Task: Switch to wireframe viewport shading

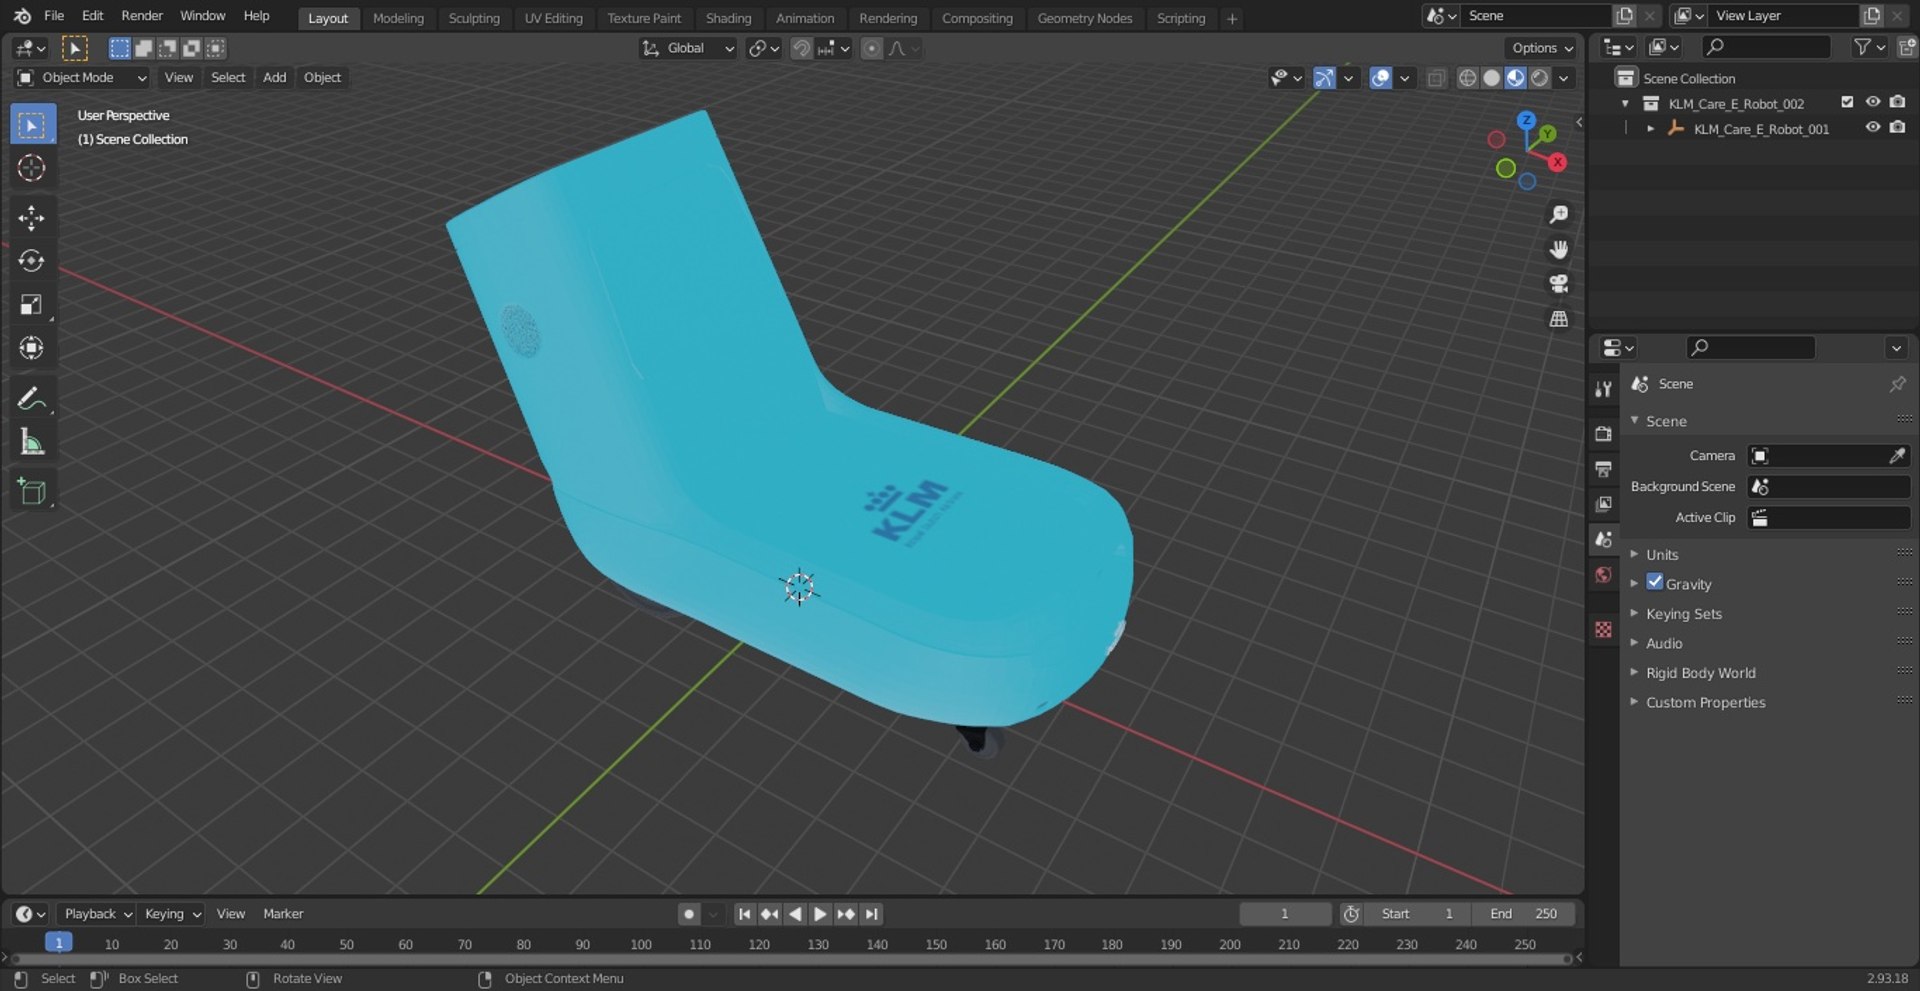Action: click(1467, 78)
